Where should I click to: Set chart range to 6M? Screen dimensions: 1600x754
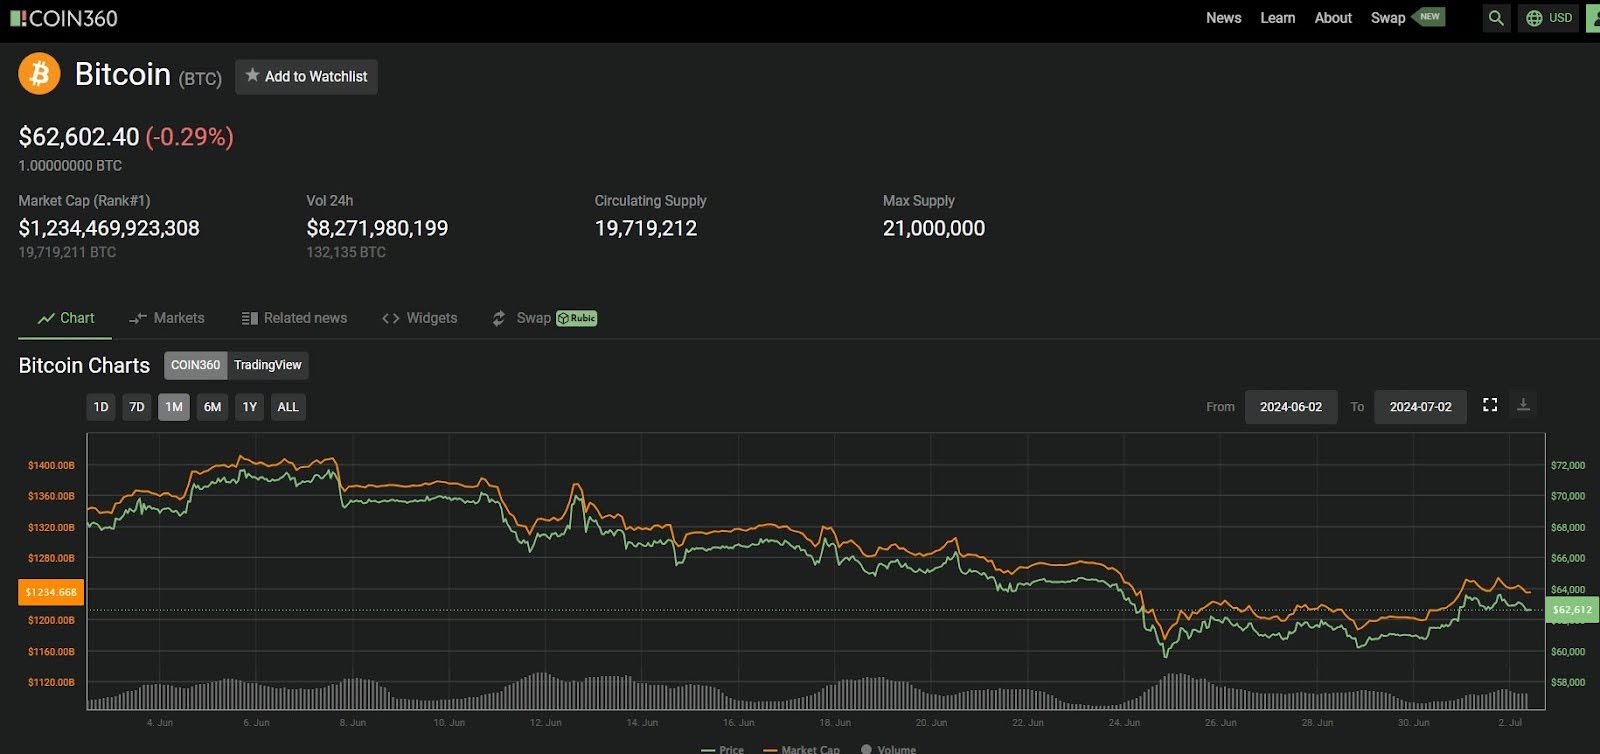pyautogui.click(x=212, y=407)
